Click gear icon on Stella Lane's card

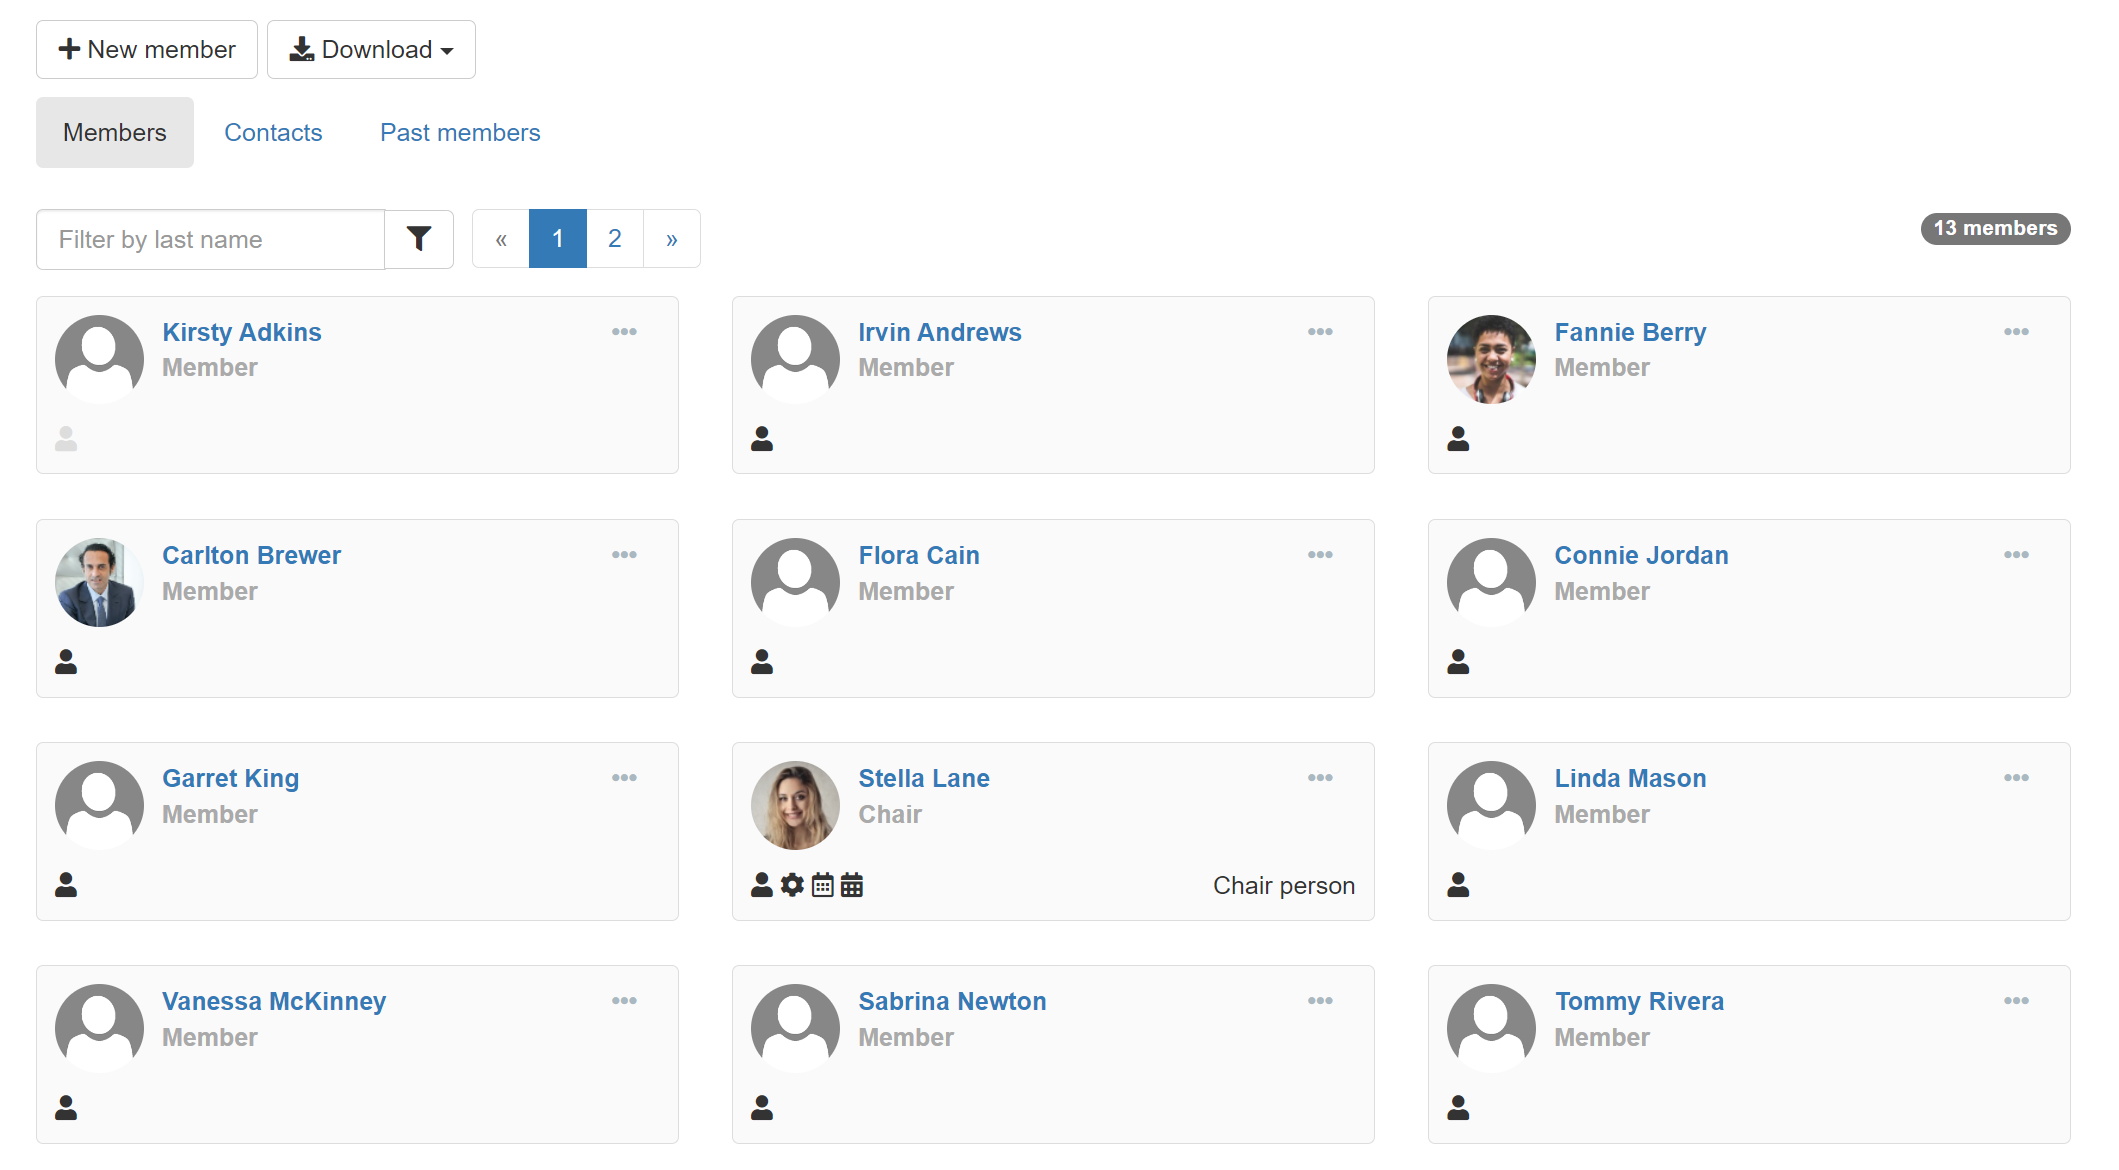(792, 885)
